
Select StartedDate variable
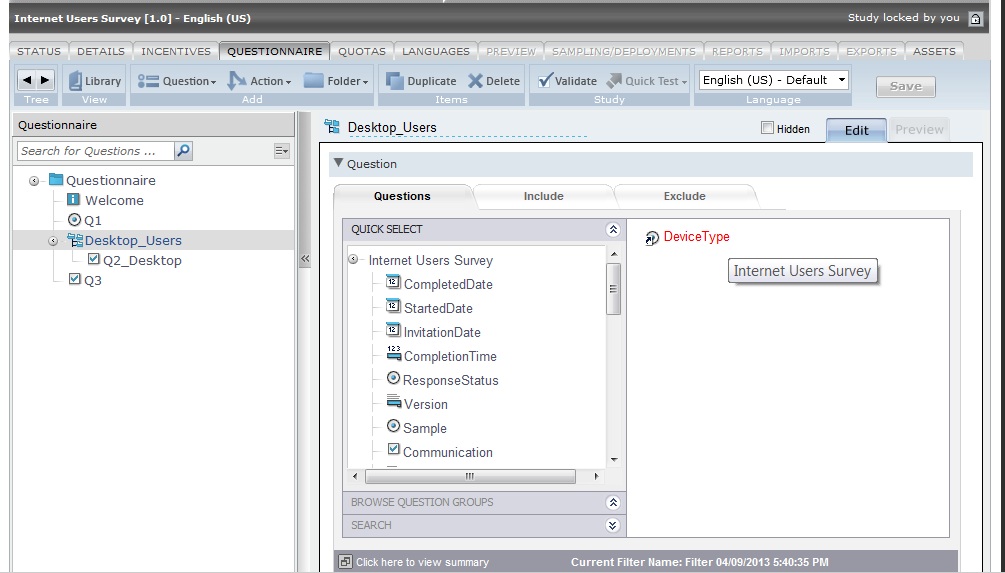(429, 308)
